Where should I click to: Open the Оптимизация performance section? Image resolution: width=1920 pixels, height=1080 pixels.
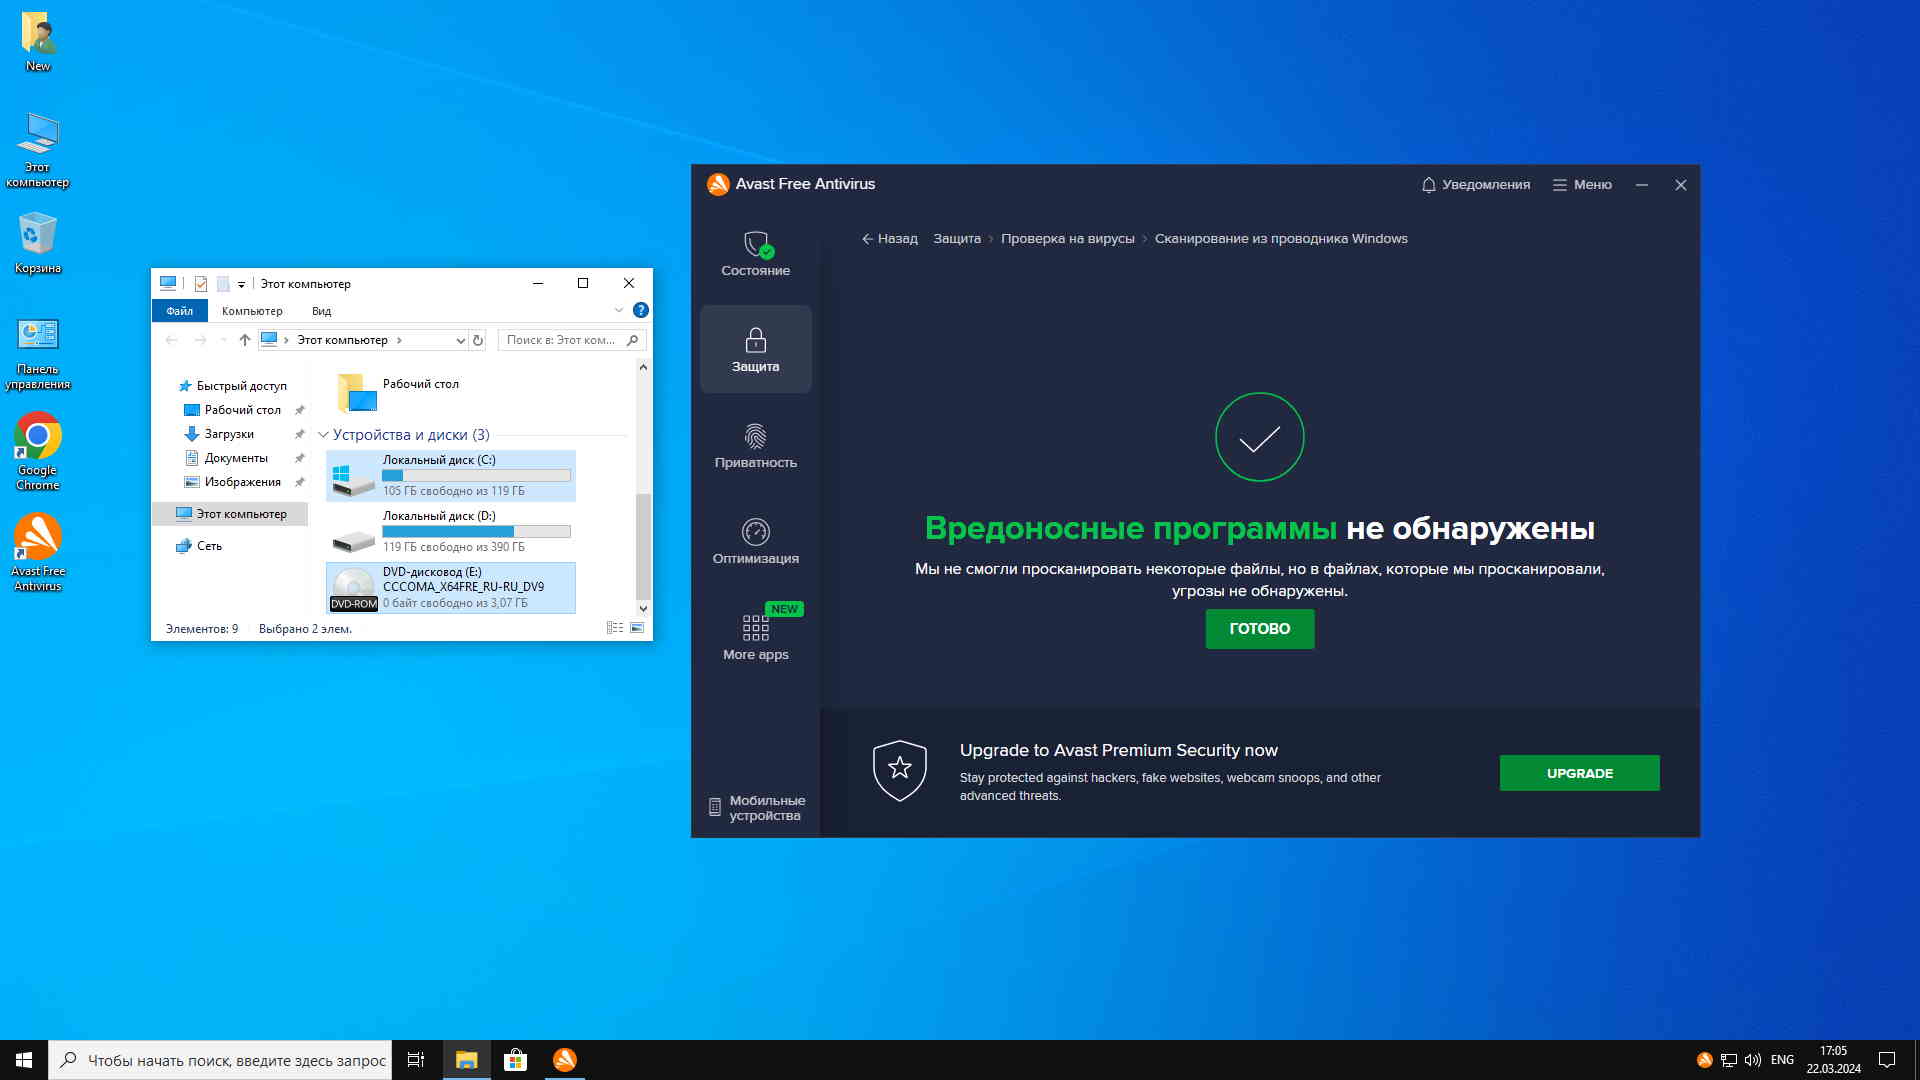[x=755, y=542]
